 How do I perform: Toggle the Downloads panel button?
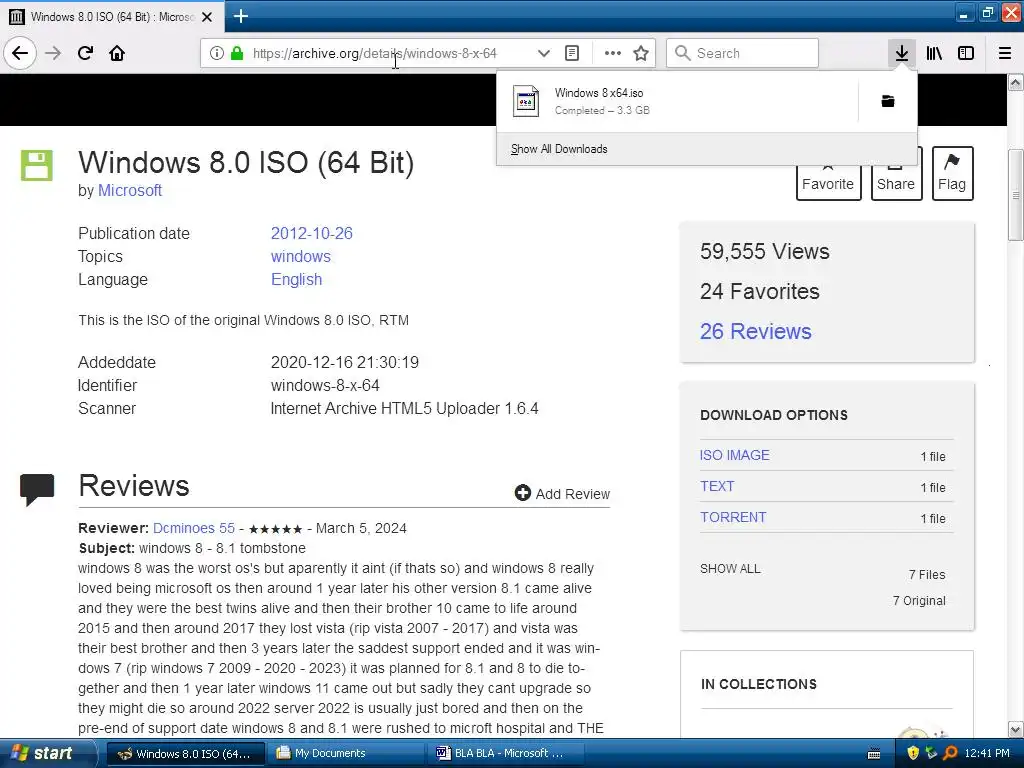coord(902,53)
